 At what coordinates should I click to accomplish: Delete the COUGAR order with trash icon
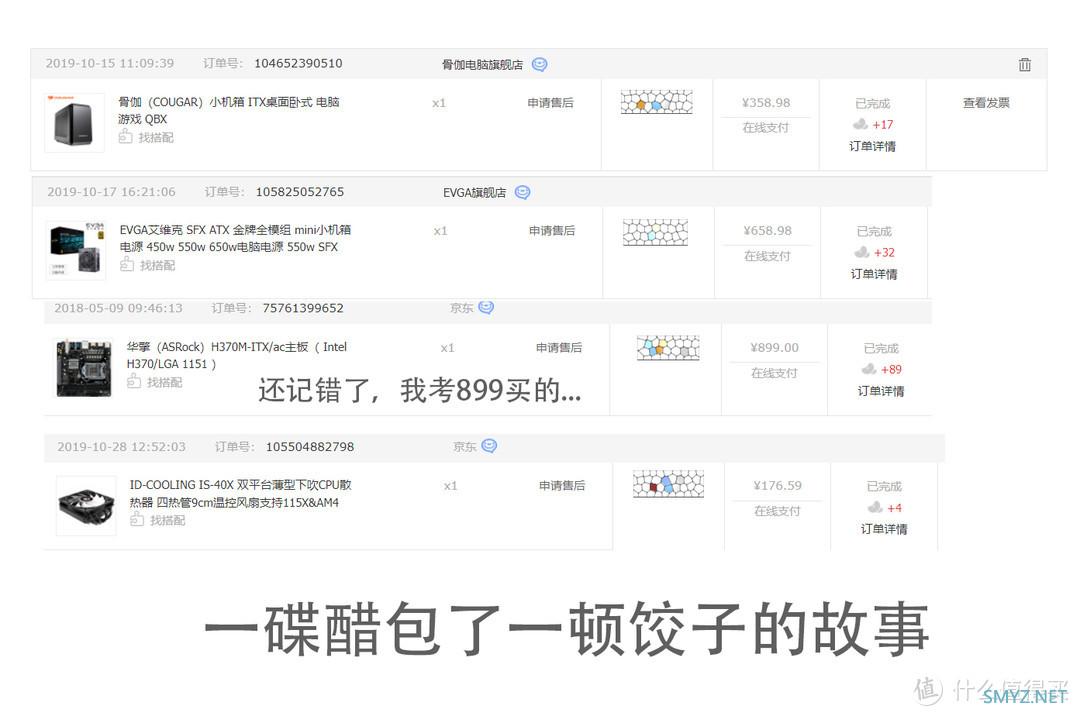1025,65
